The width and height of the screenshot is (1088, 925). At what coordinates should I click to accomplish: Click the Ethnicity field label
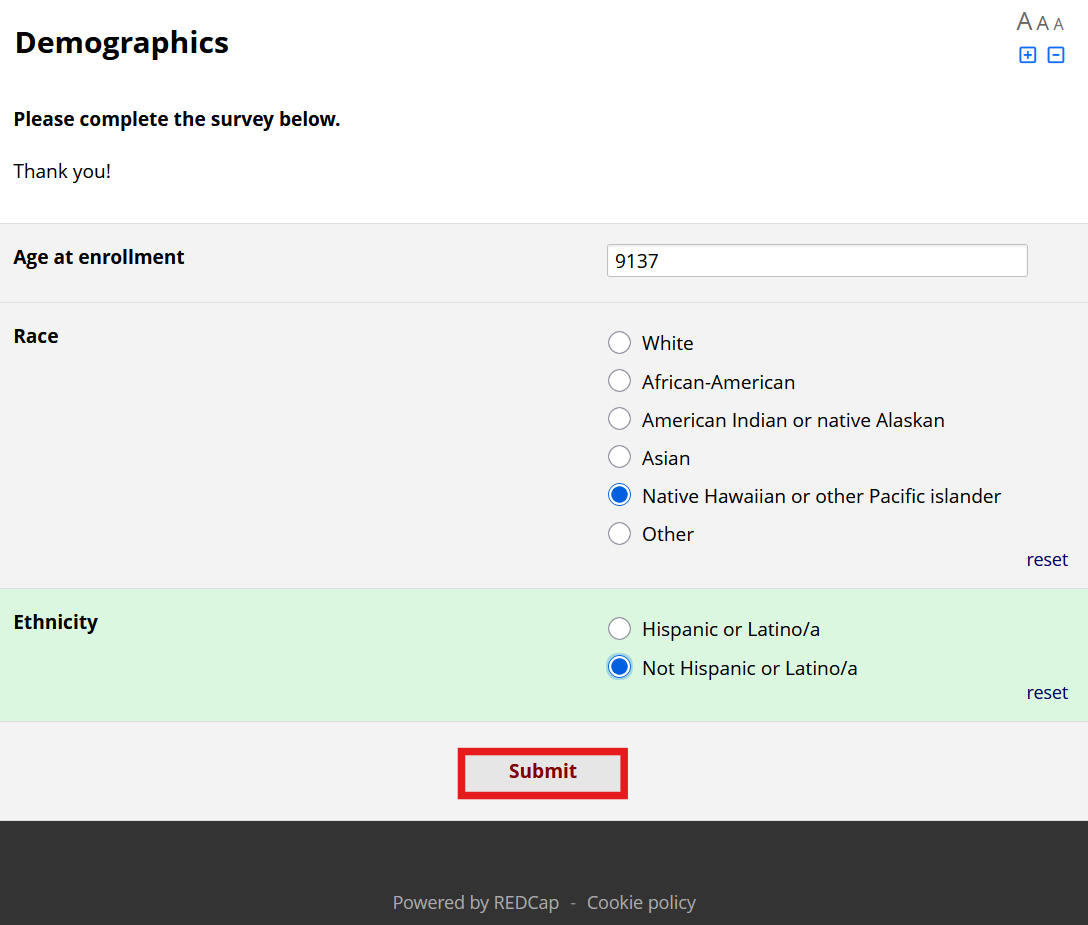(56, 622)
